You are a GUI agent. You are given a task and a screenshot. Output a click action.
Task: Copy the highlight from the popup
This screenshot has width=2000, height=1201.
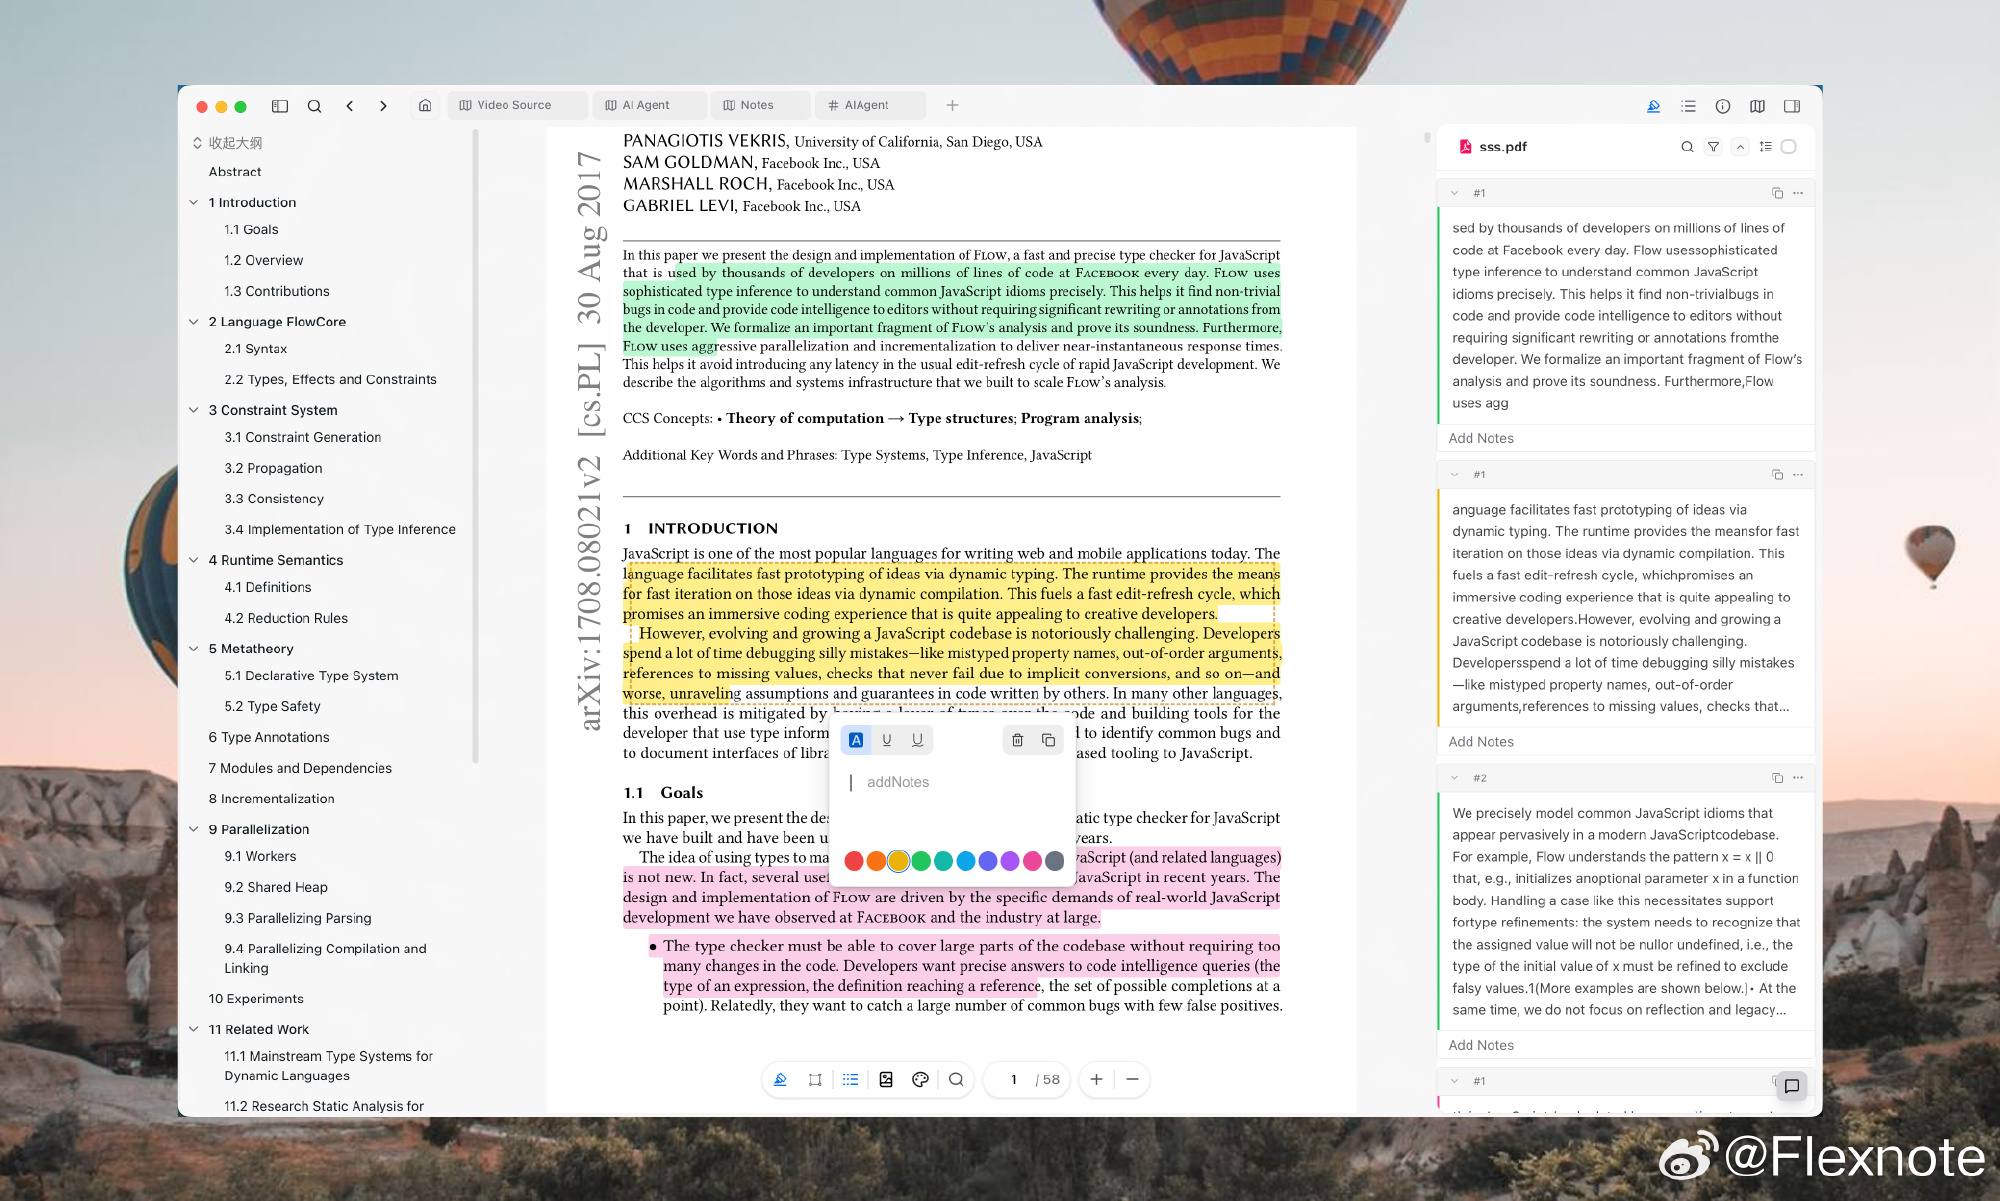(x=1048, y=740)
